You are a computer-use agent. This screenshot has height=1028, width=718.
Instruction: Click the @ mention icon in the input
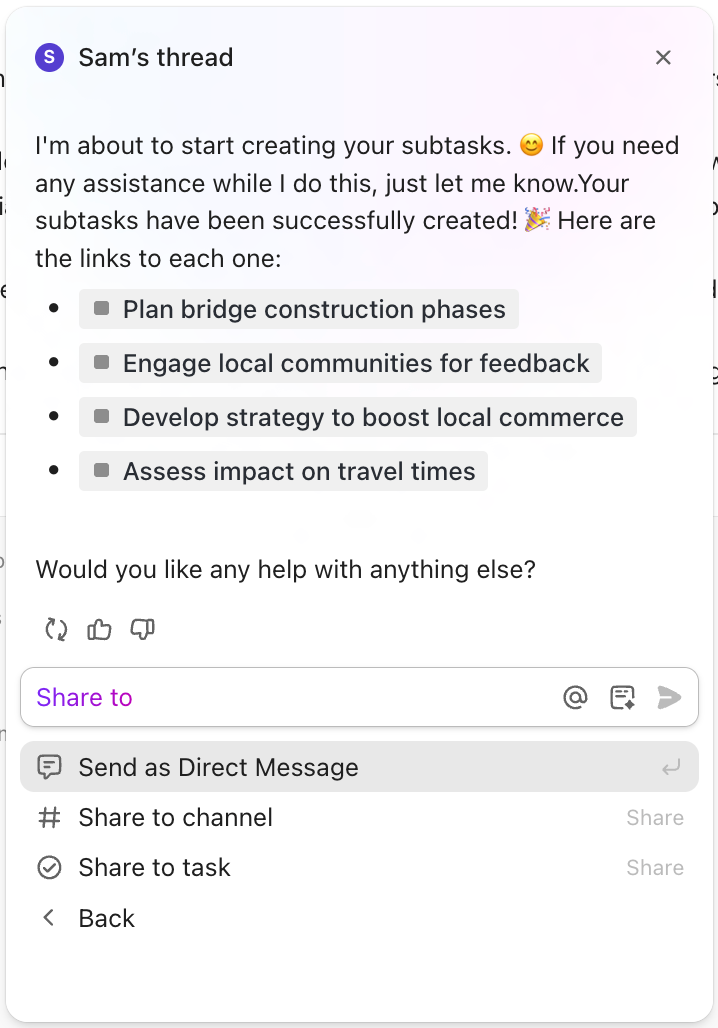pos(575,697)
